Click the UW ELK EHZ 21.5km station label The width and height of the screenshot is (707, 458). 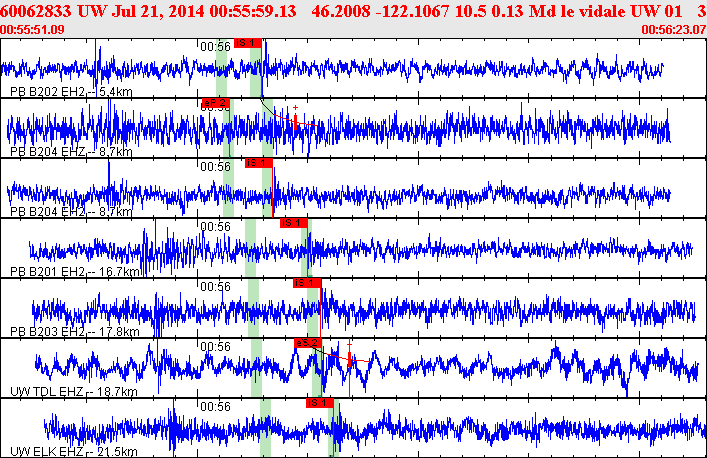(73, 452)
